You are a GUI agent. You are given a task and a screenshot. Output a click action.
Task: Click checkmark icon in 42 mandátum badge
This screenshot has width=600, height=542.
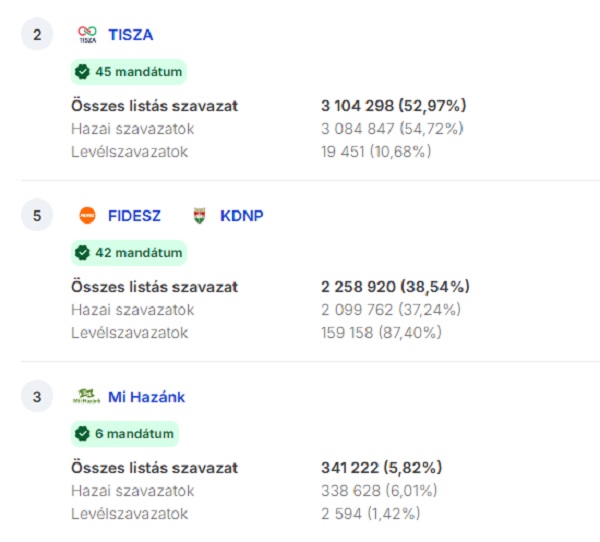coord(82,253)
